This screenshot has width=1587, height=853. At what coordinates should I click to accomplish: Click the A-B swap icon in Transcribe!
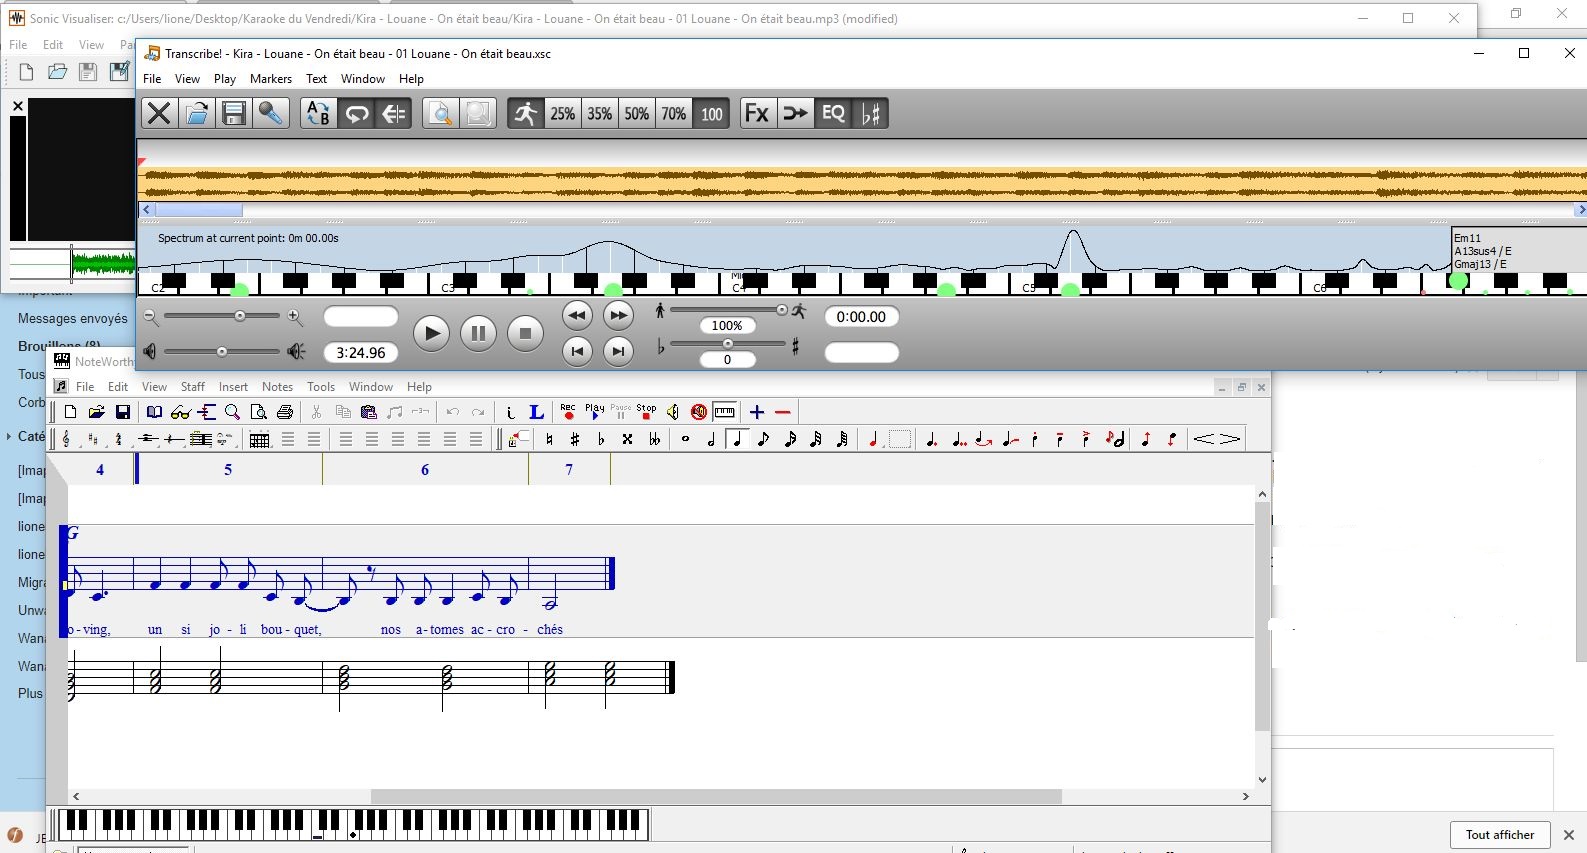click(x=318, y=113)
